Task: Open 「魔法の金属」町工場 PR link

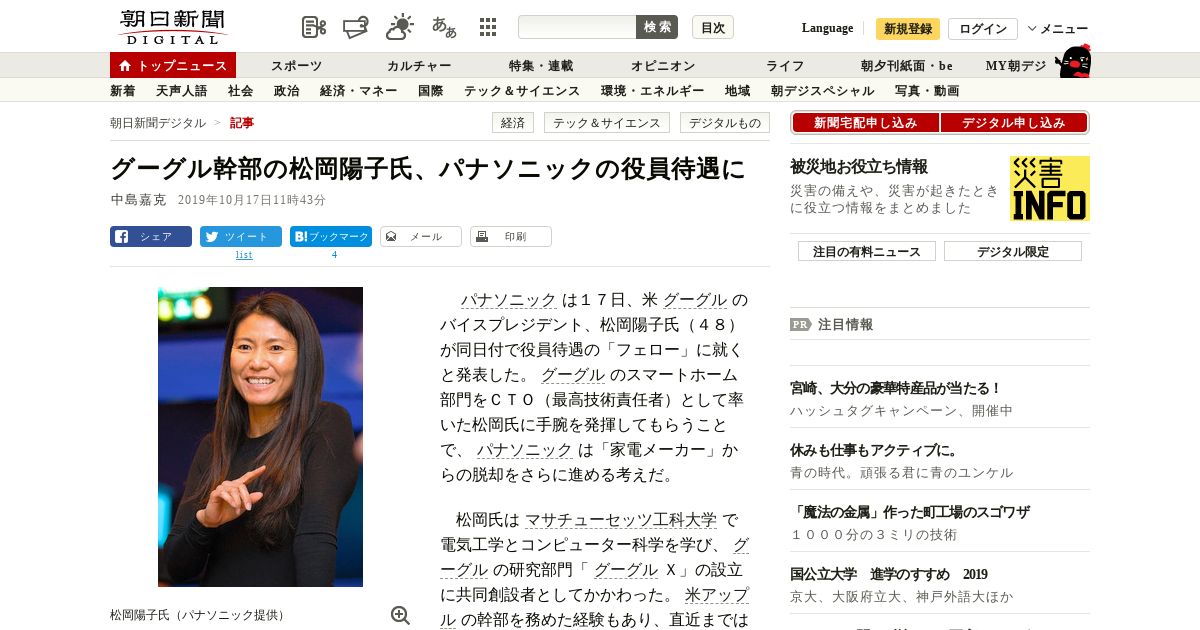Action: (x=910, y=512)
